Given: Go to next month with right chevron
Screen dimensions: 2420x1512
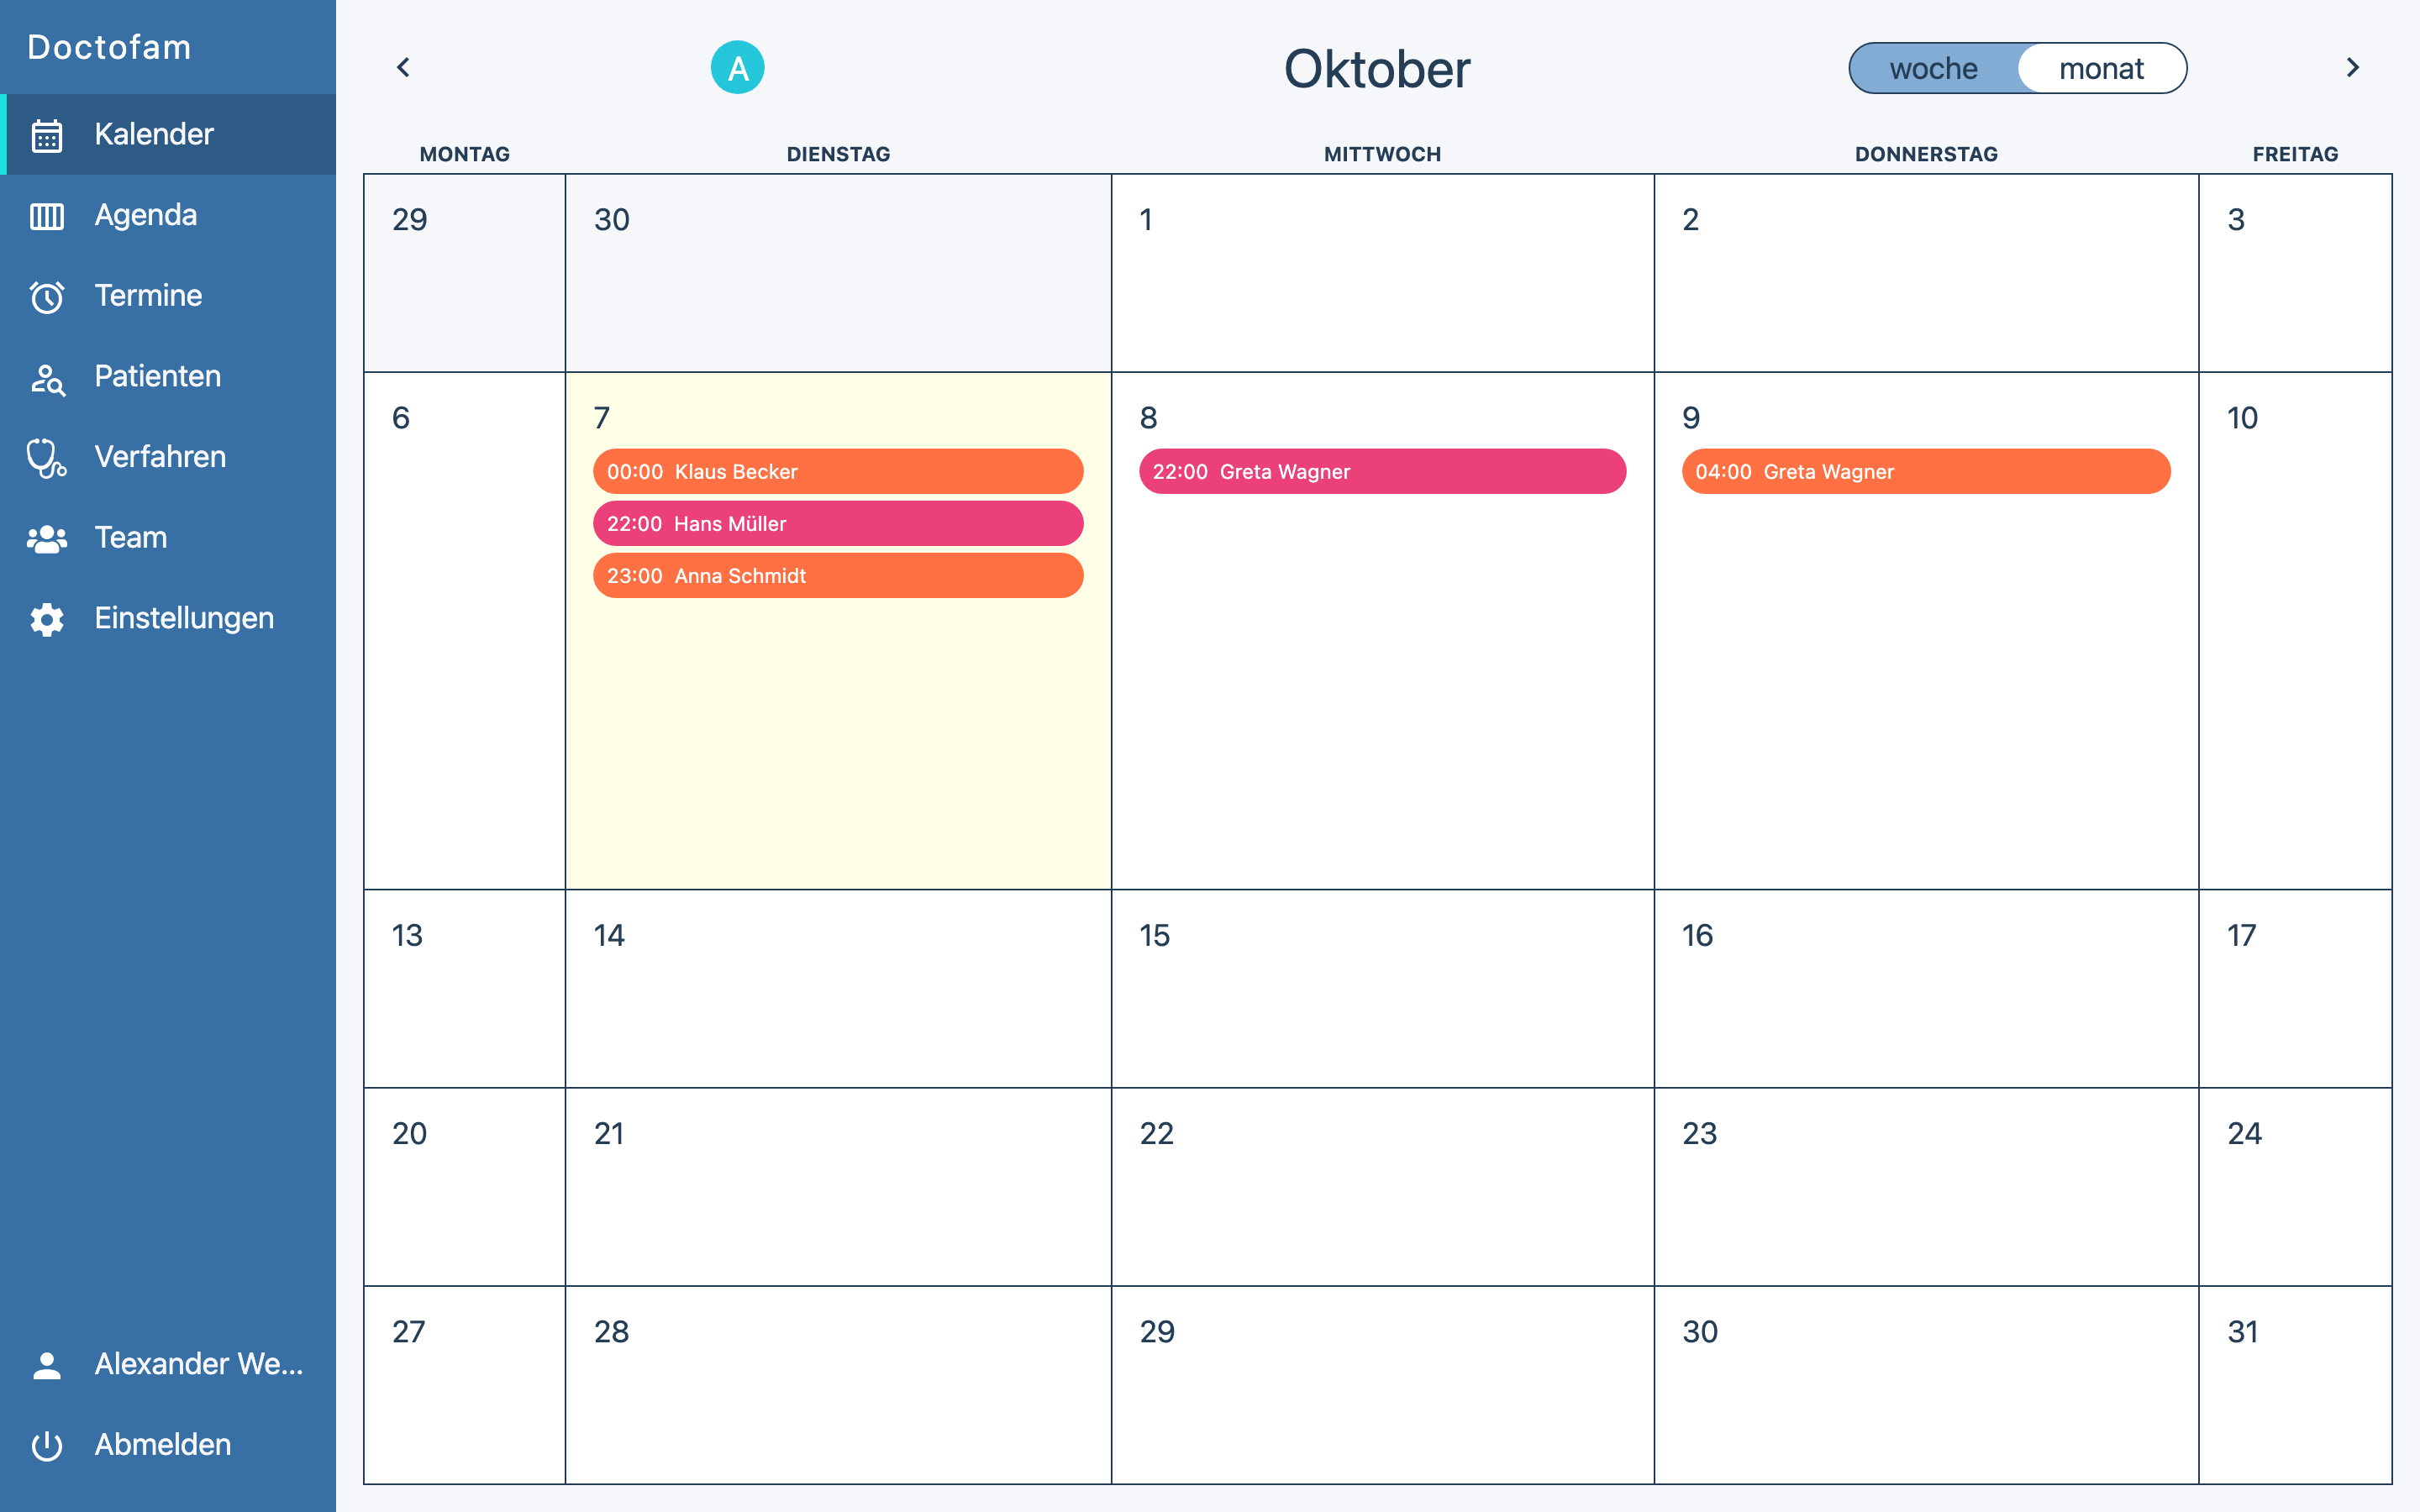Looking at the screenshot, I should (2352, 68).
